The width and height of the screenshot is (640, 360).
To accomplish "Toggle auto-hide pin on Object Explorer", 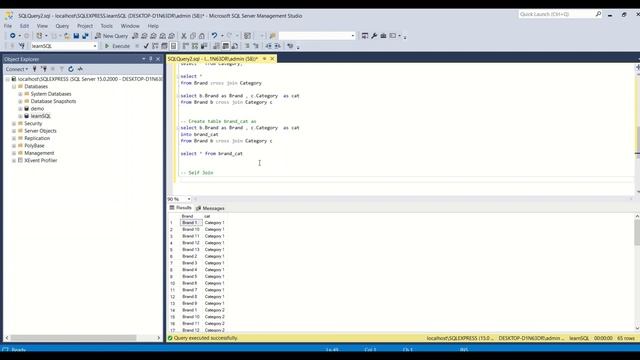I will click(151, 59).
